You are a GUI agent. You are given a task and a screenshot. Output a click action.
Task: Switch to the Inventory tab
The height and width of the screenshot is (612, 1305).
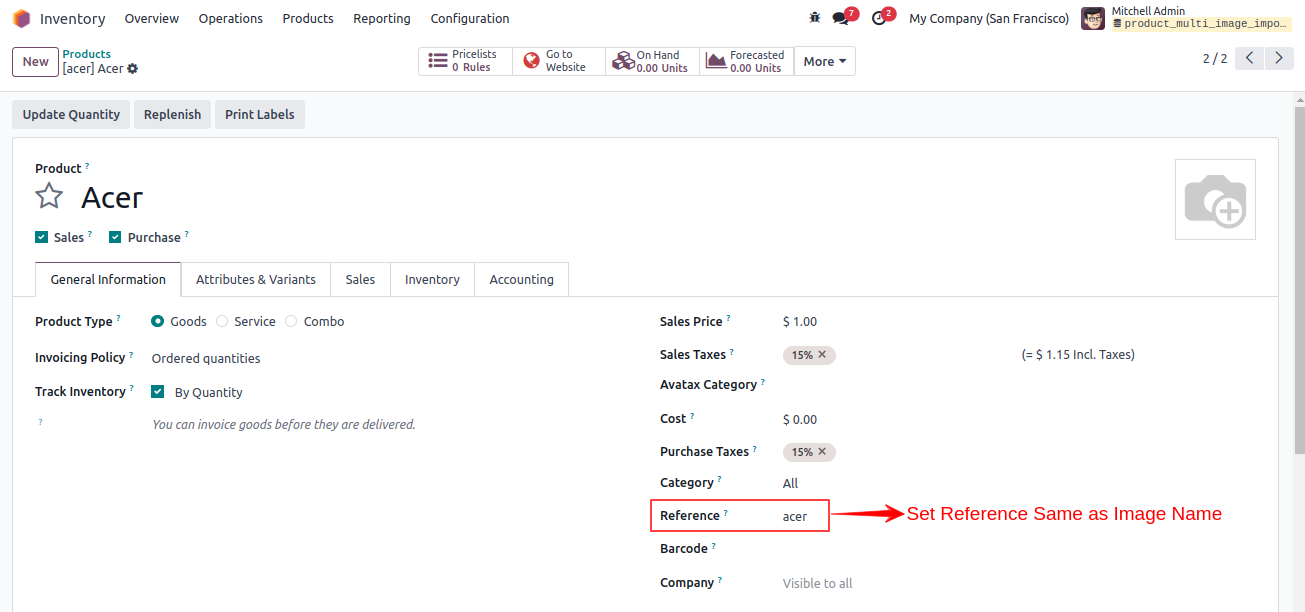(x=433, y=280)
